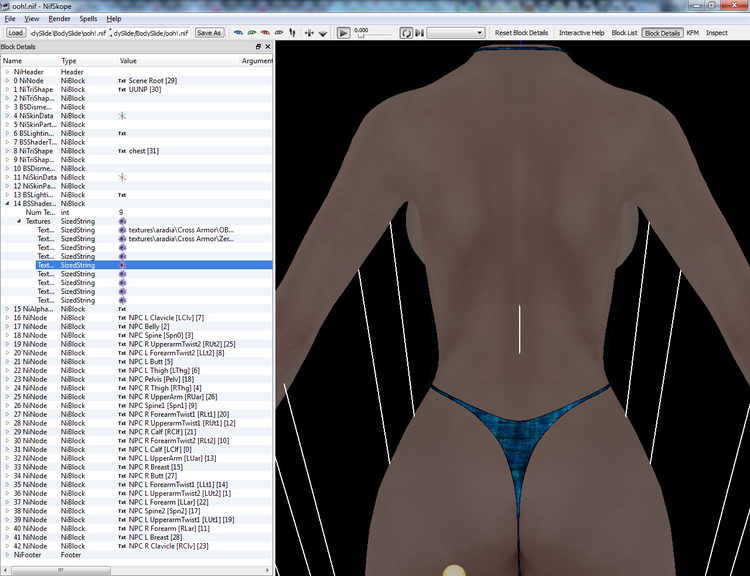This screenshot has width=750, height=576.
Task: Toggle Interactive Help
Action: point(582,33)
